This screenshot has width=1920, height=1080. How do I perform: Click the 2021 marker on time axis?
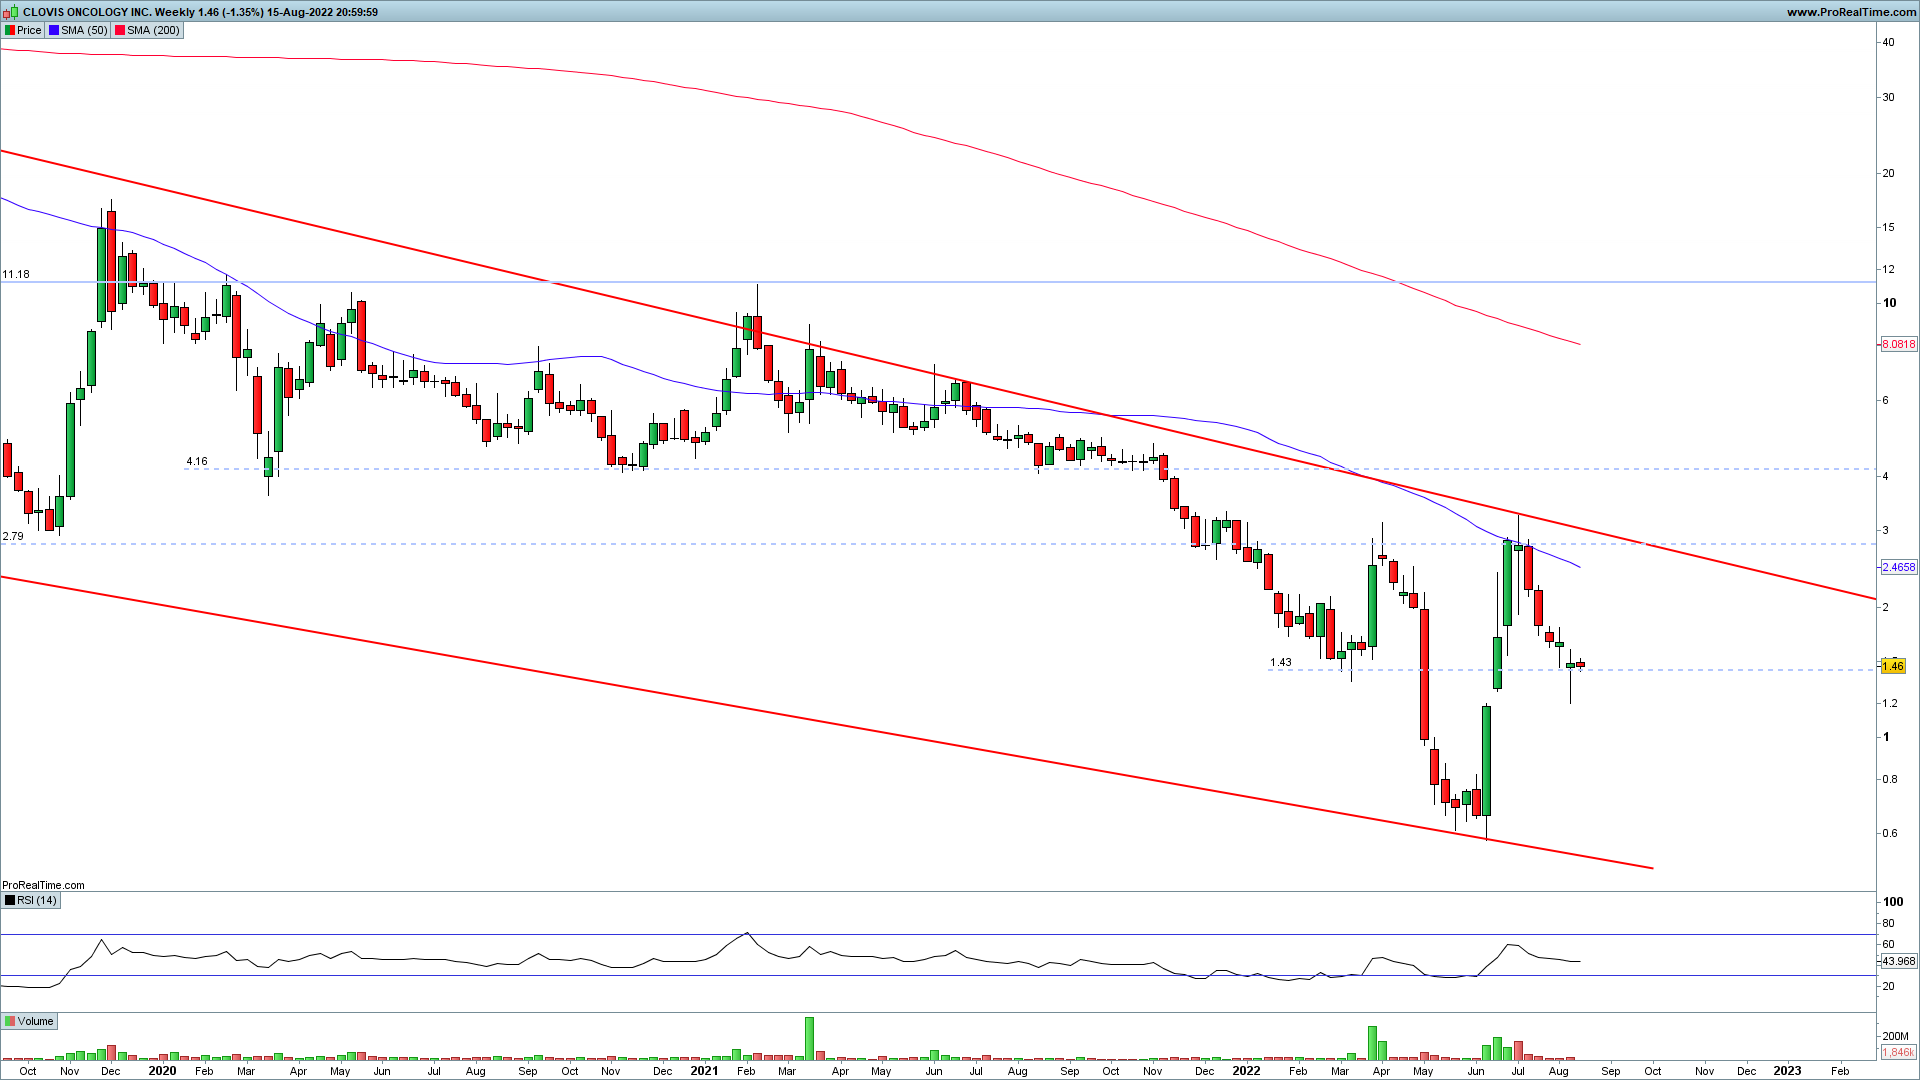(704, 1070)
